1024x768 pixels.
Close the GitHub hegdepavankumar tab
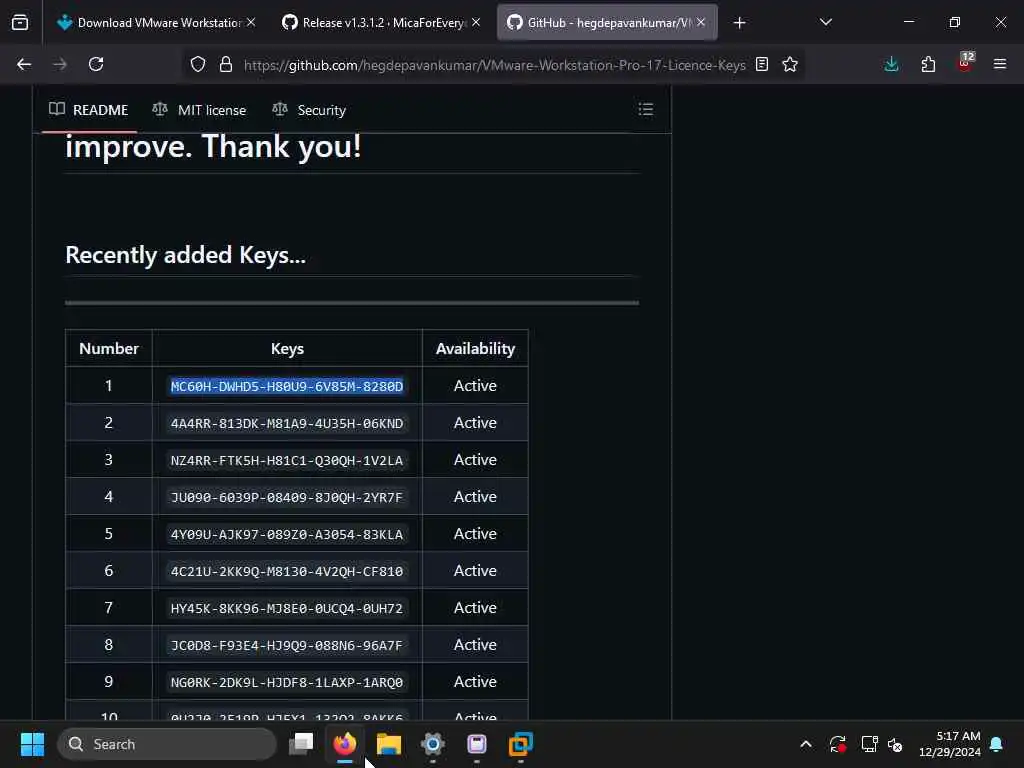701,23
